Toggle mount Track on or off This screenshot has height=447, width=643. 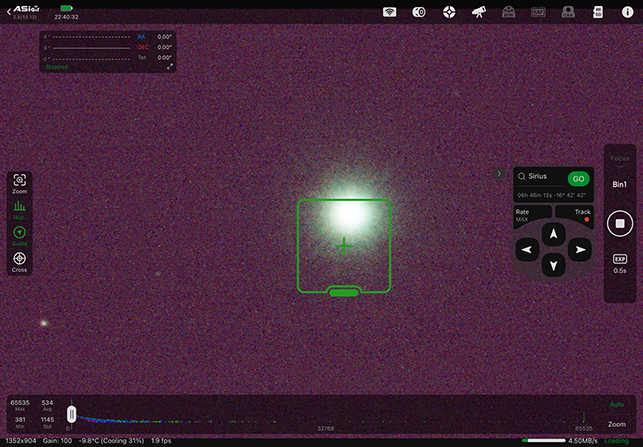(x=582, y=215)
